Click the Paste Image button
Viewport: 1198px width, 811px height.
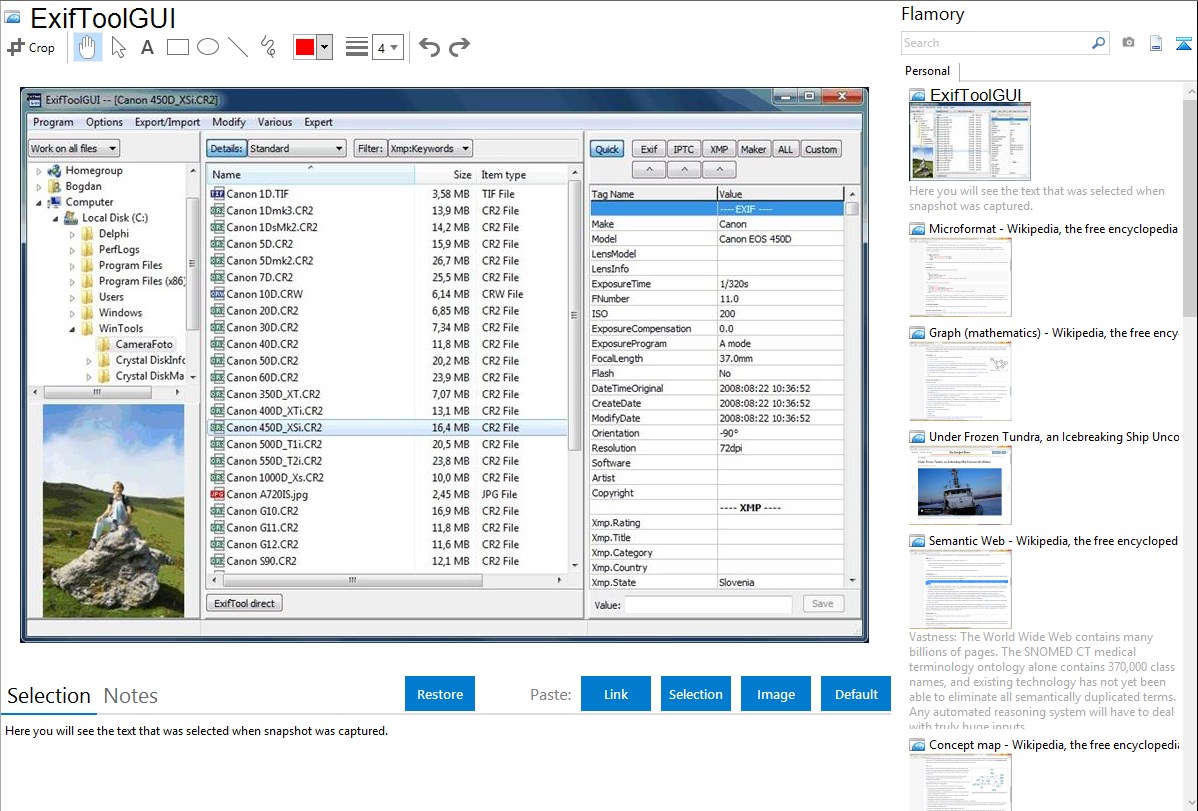(775, 694)
